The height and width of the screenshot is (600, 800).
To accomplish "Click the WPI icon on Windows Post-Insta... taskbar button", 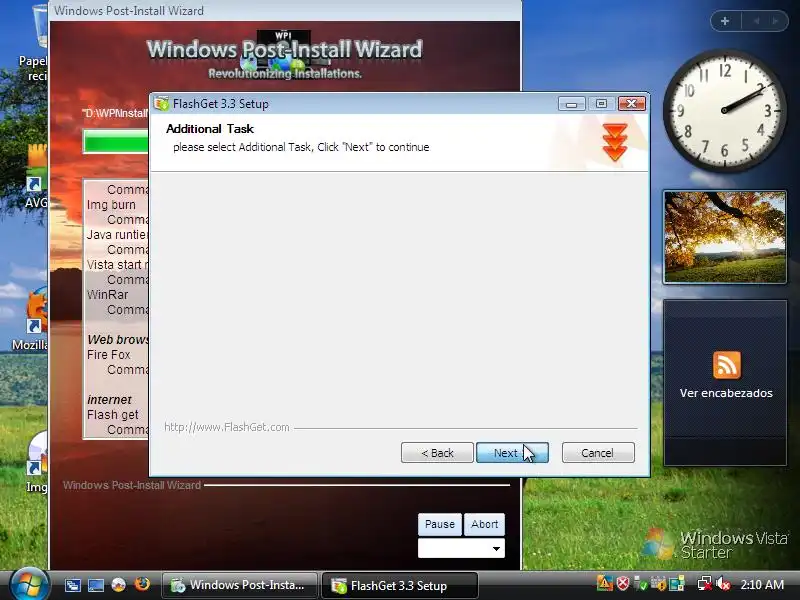I will point(178,585).
